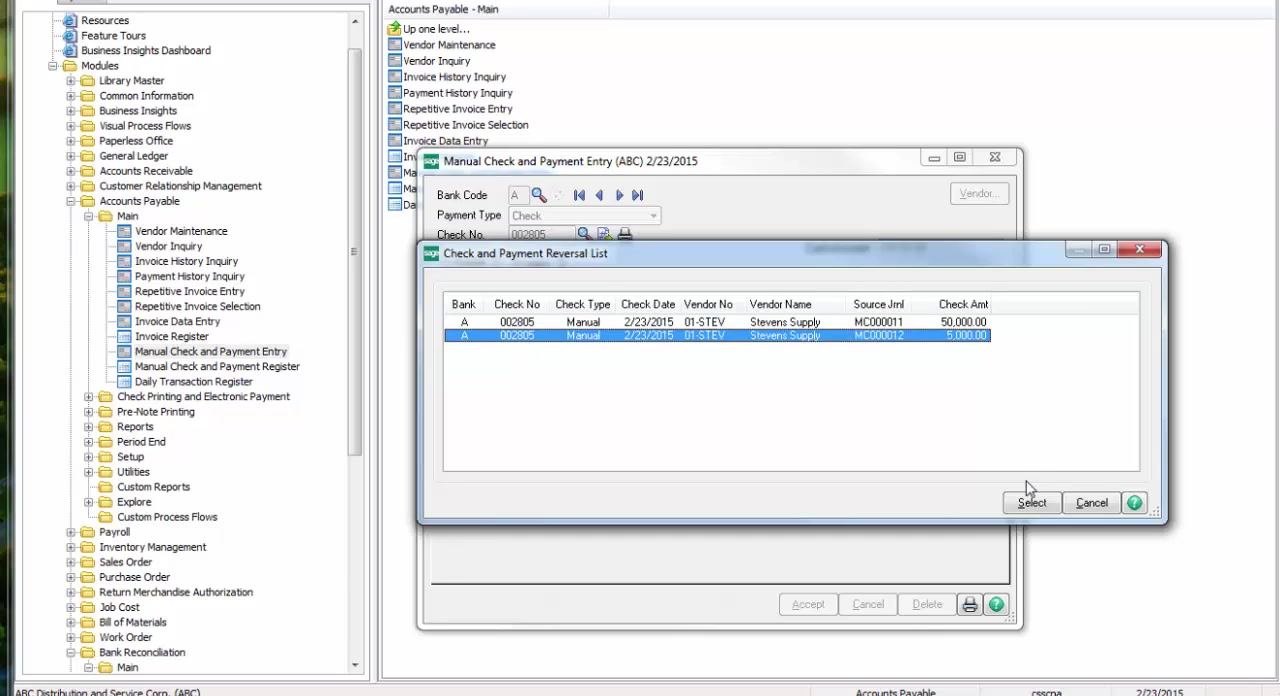Expand the Library Master module folder
1280x696 pixels.
[71, 81]
